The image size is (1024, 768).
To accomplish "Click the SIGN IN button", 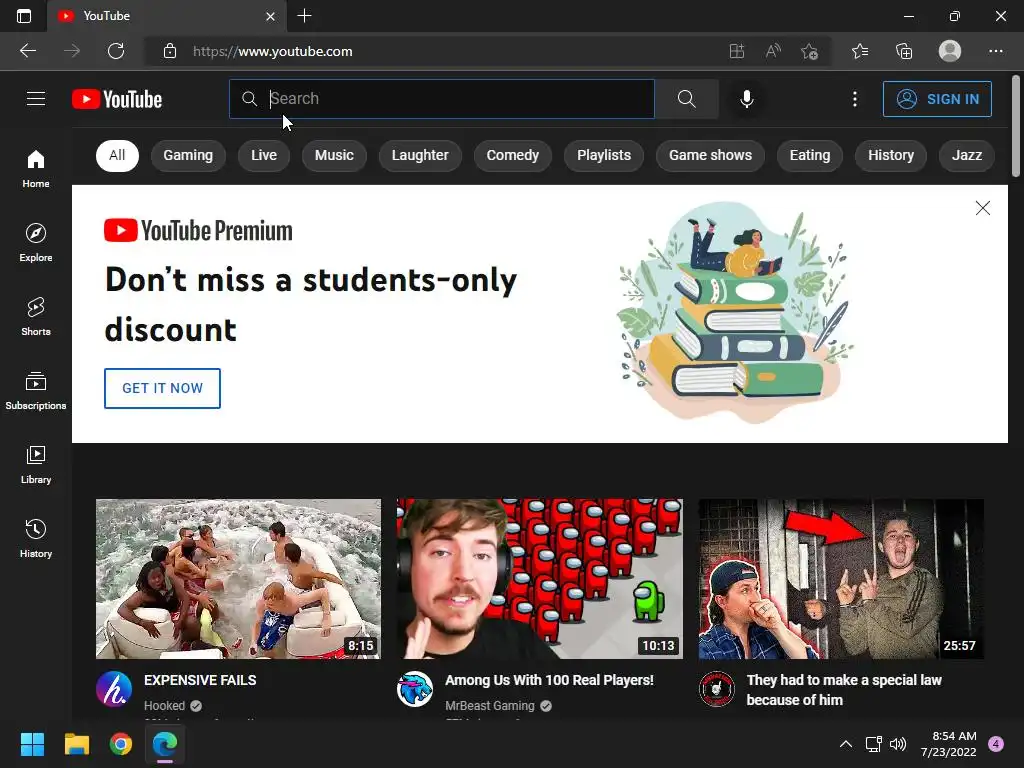I will pos(937,99).
